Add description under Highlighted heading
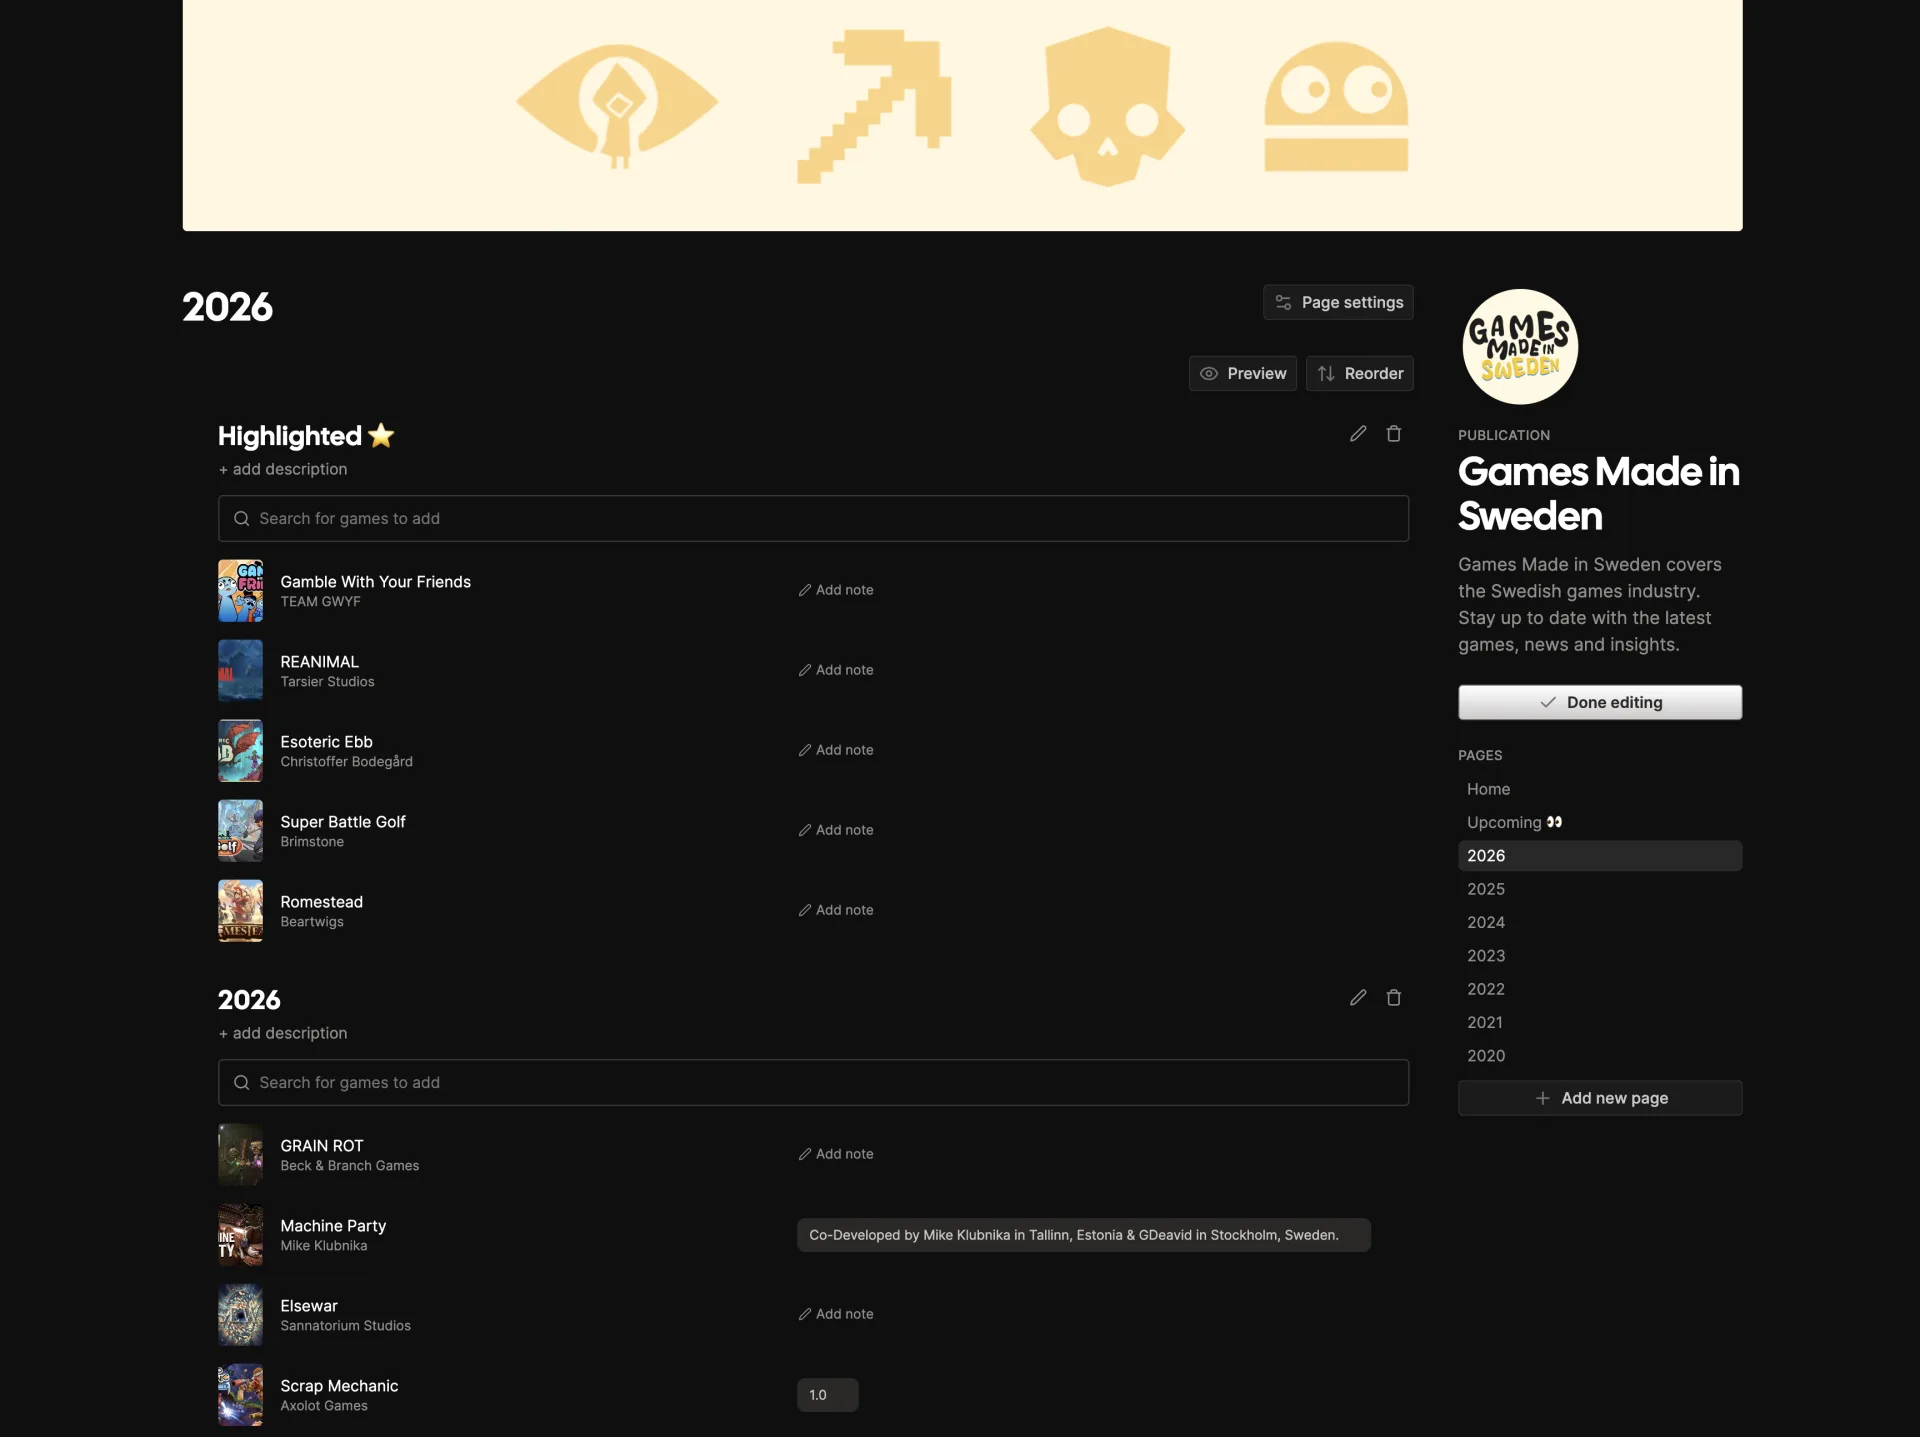1920x1437 pixels. tap(283, 469)
